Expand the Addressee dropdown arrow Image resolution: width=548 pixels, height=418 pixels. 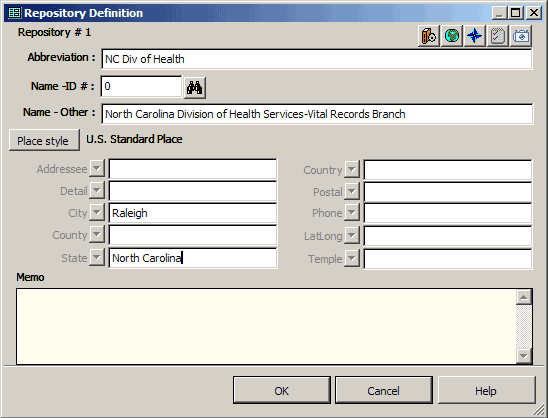pos(97,168)
